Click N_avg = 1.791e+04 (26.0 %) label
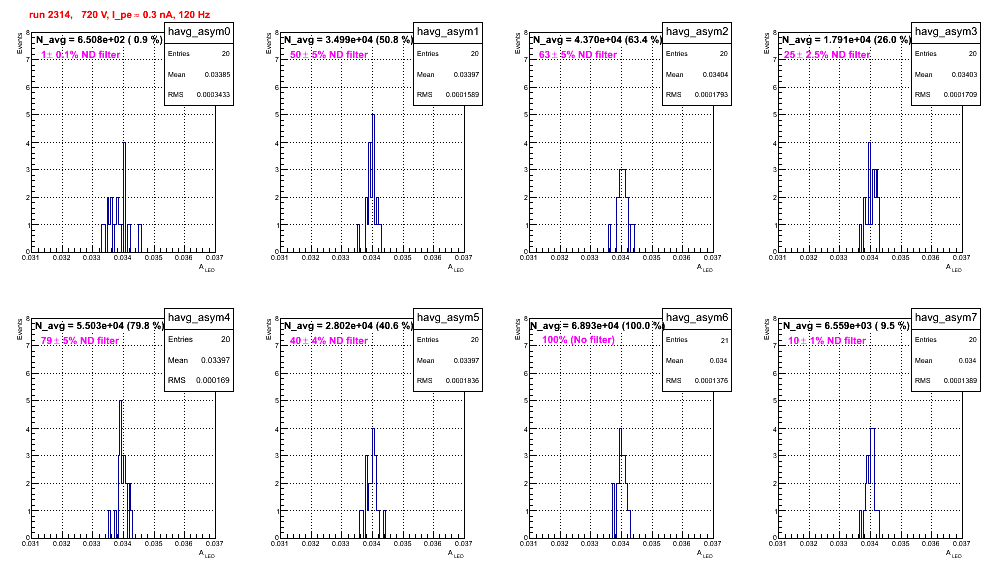996x572 pixels. (846, 40)
